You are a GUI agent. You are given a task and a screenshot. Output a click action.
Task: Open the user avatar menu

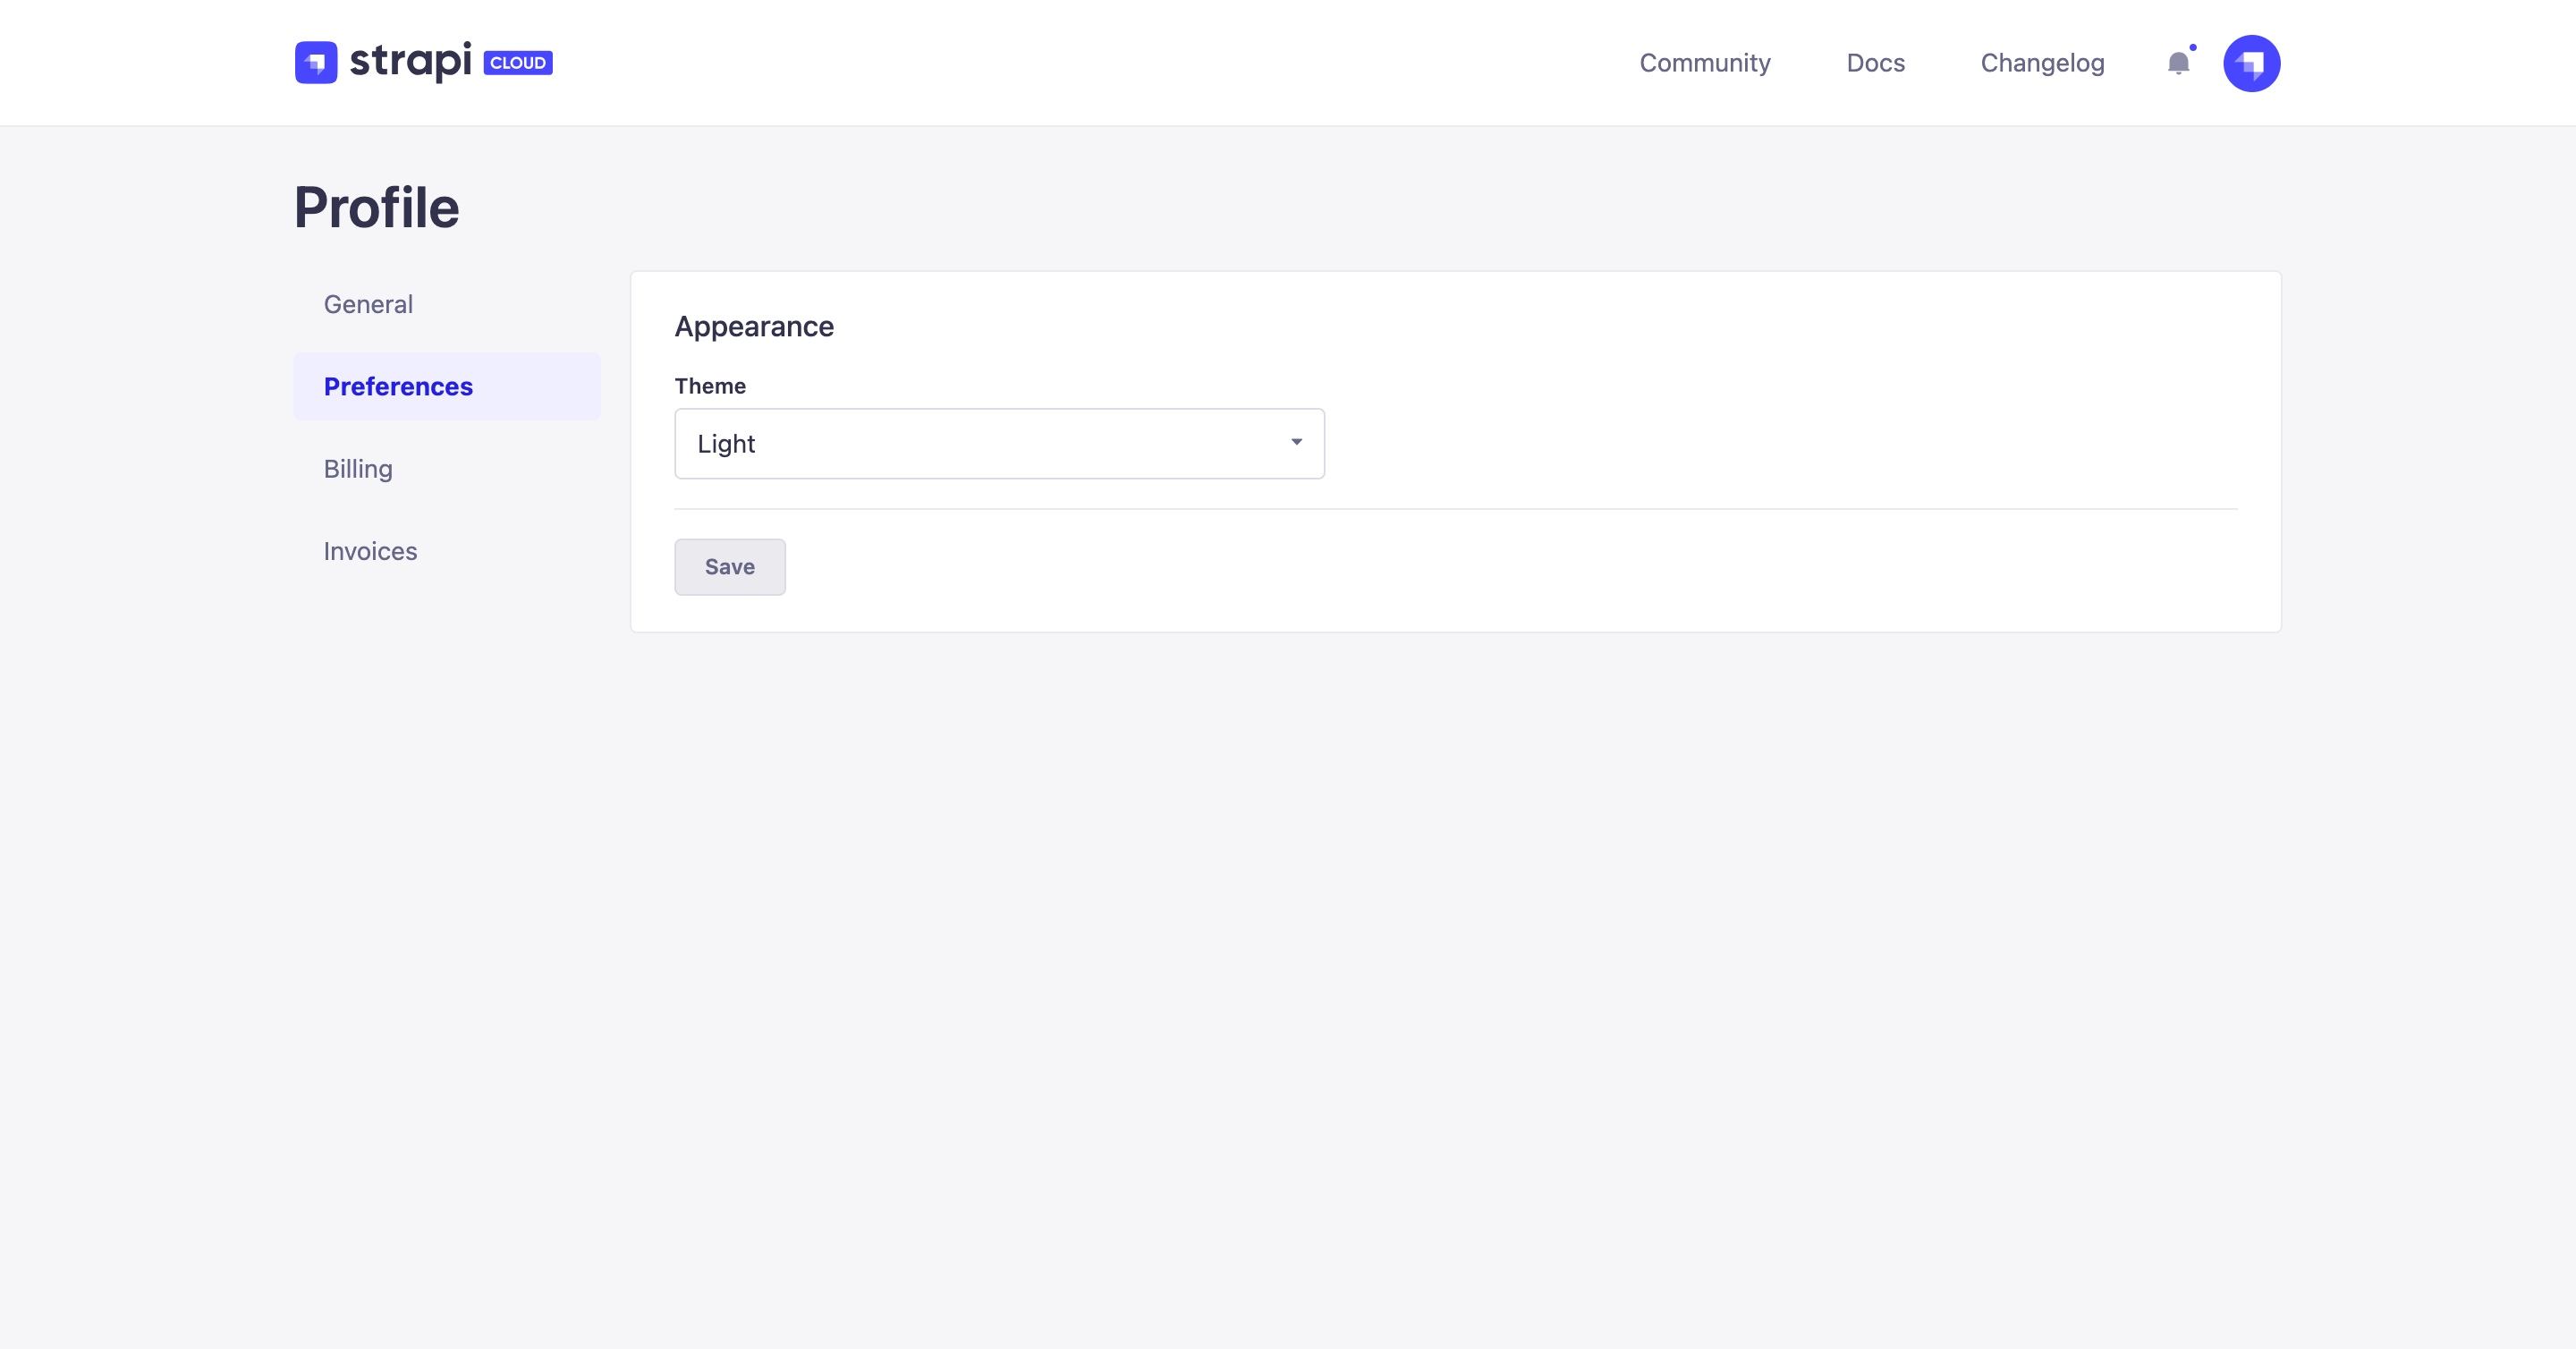2252,63
